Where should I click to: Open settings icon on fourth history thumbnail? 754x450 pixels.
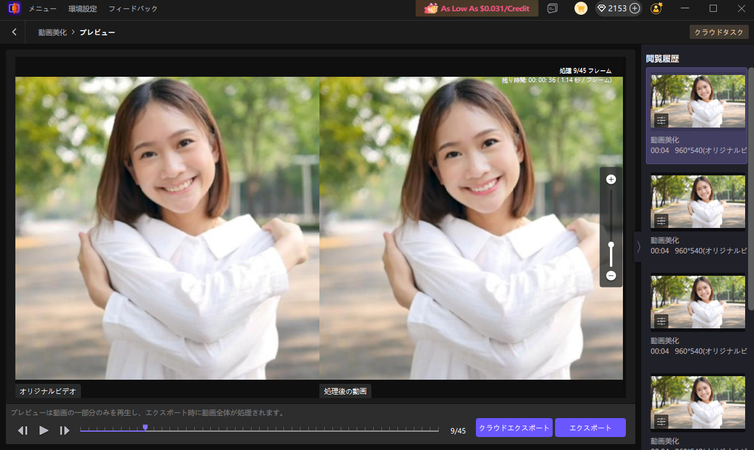pos(661,421)
